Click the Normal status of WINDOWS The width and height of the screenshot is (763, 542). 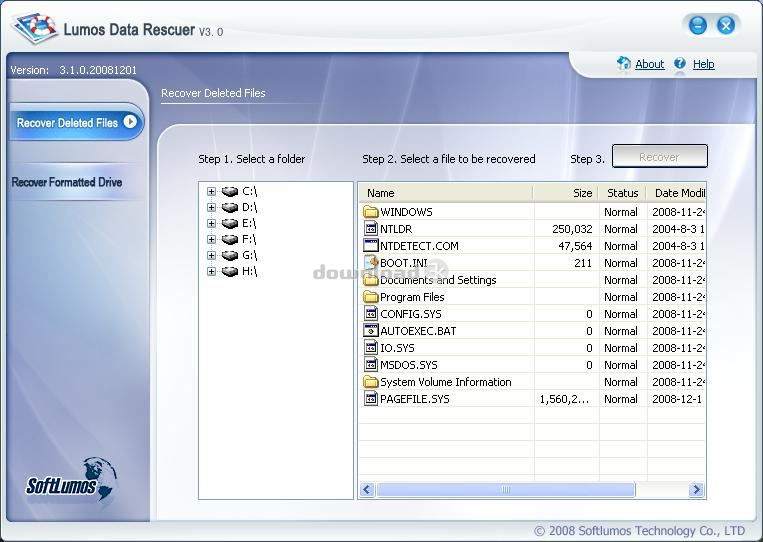[x=620, y=212]
